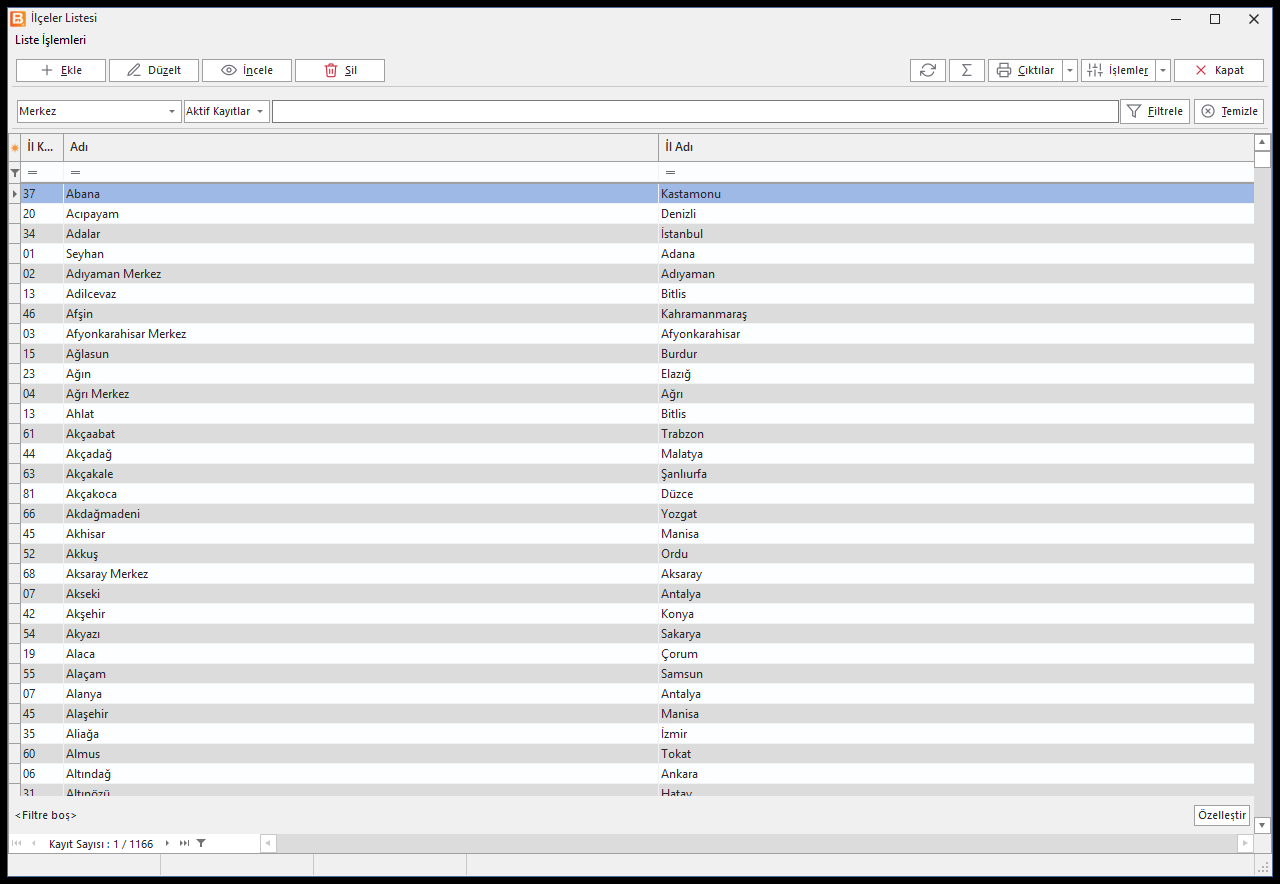Click the Adı filter row cell

click(361, 173)
